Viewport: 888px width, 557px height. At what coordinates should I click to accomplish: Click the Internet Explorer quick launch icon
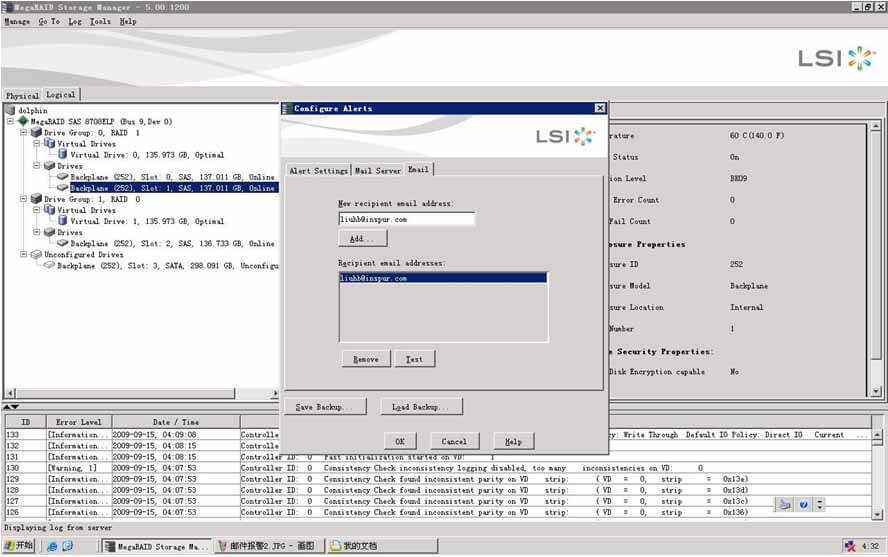[x=51, y=546]
